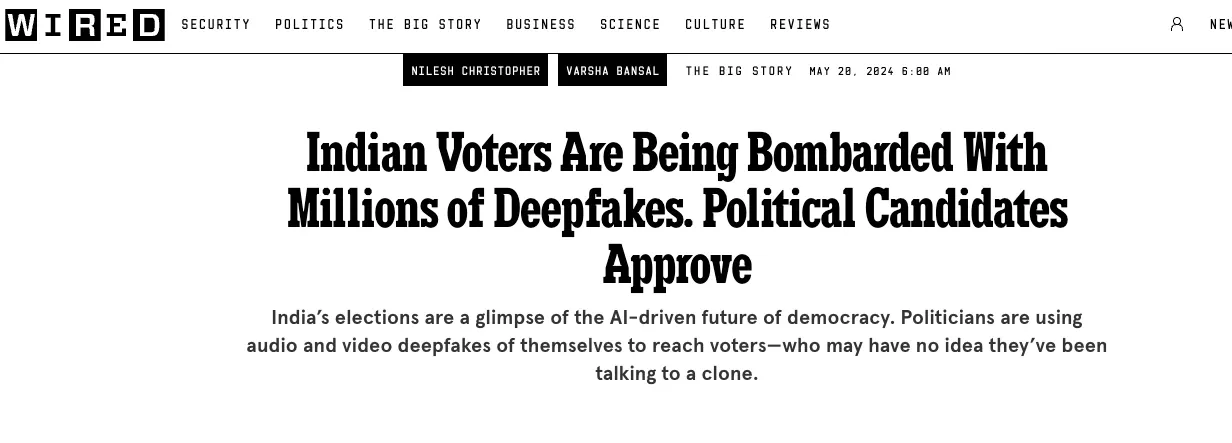
Task: Open the Security section
Action: tap(216, 24)
